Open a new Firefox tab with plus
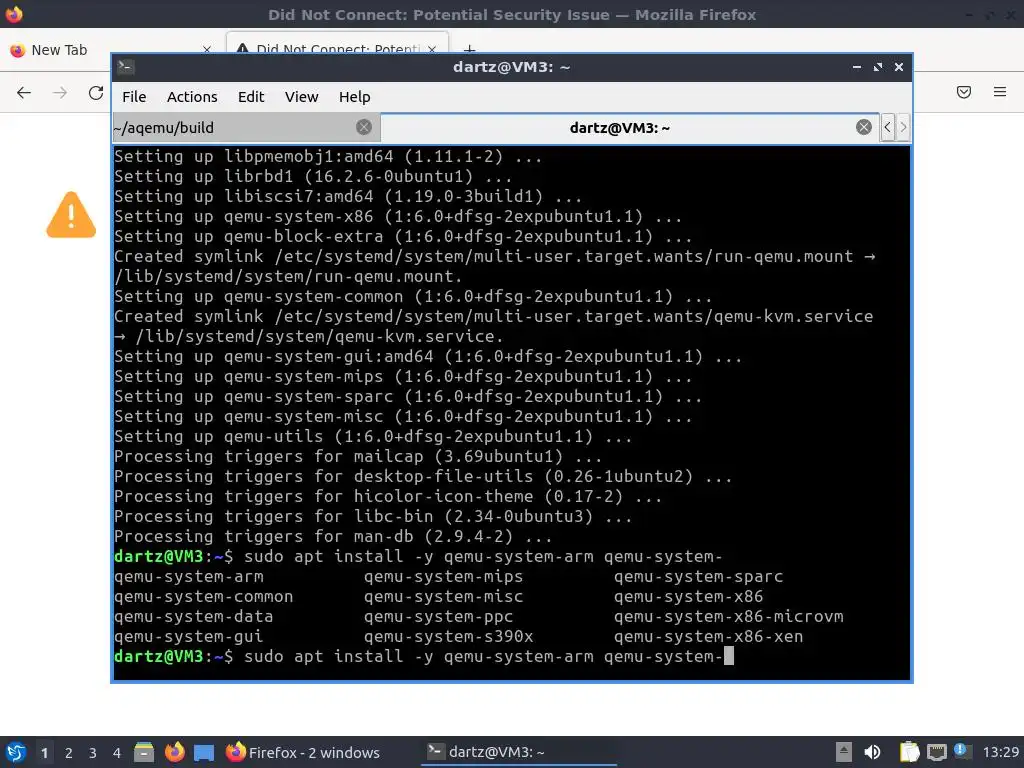 click(469, 48)
